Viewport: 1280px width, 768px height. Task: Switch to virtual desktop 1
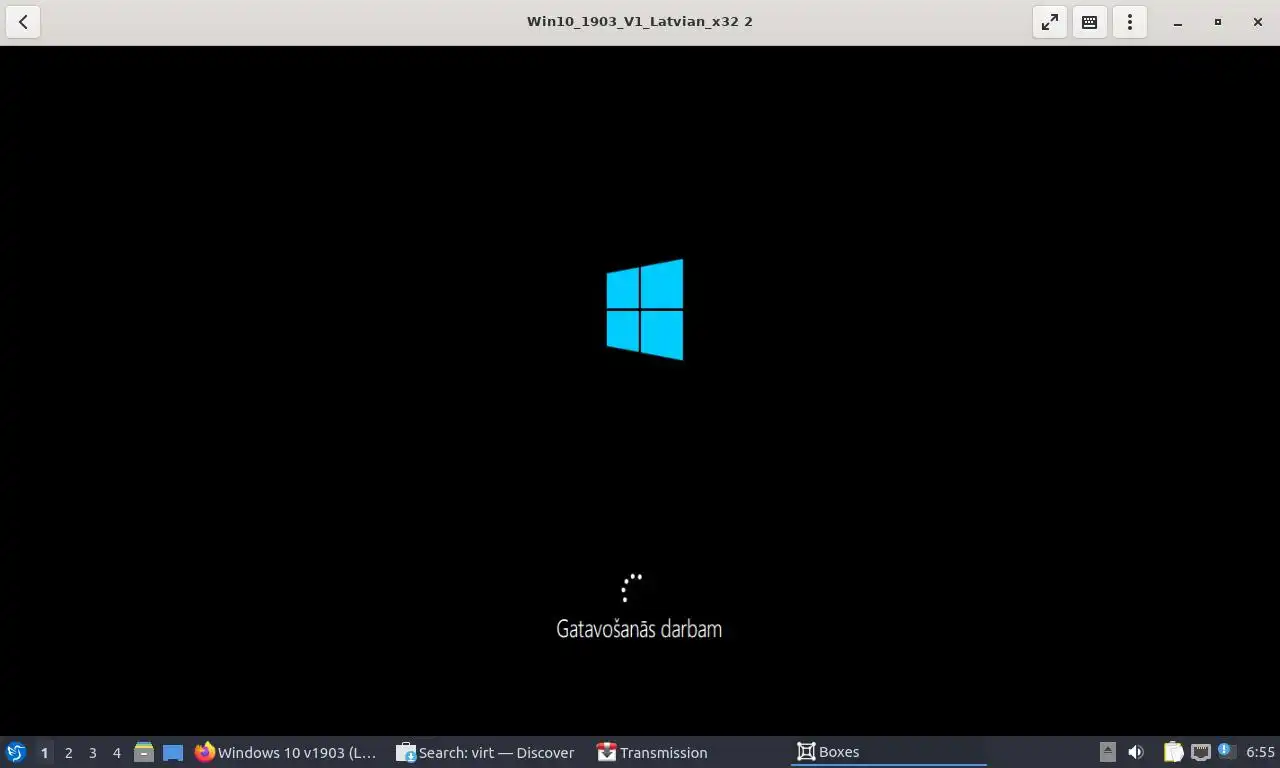44,752
